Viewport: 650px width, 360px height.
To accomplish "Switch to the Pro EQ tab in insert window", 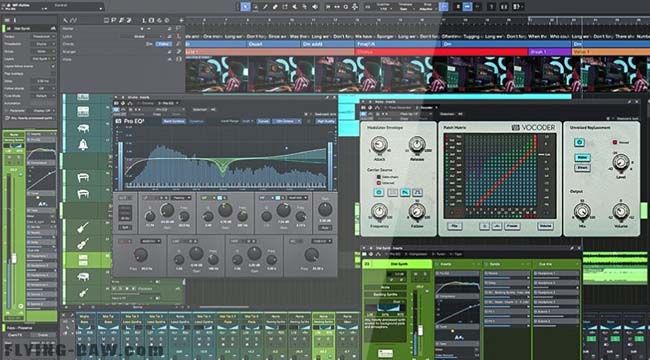I will click(x=166, y=103).
